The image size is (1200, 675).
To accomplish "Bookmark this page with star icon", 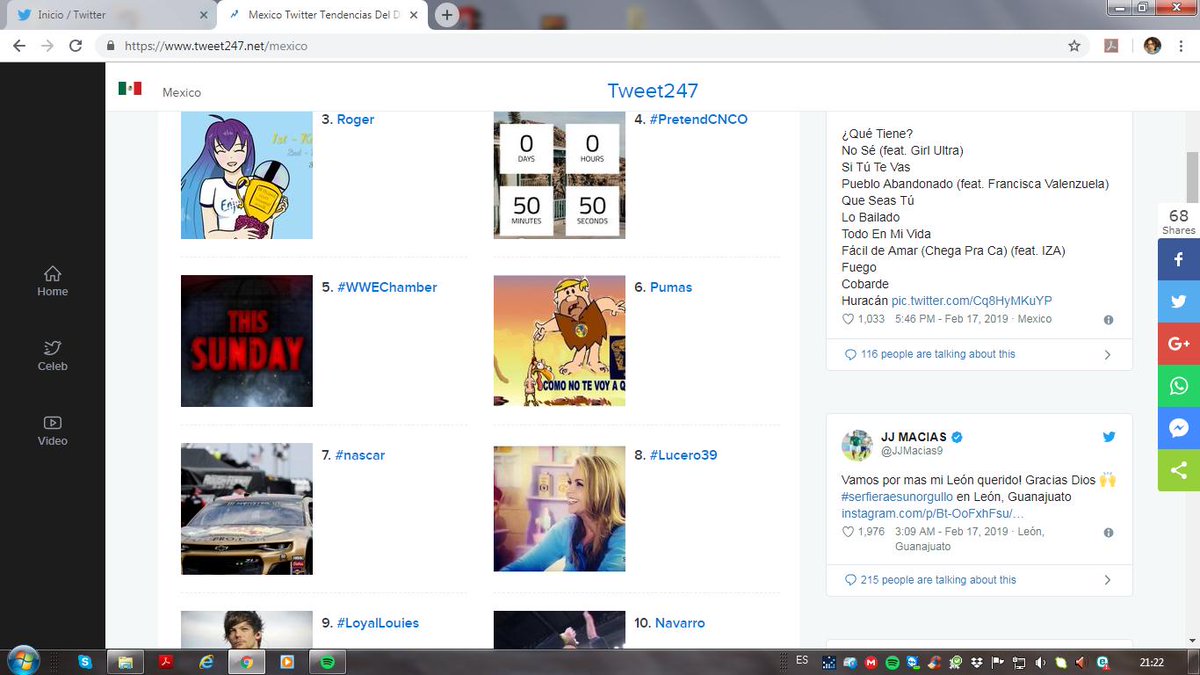I will (1074, 46).
